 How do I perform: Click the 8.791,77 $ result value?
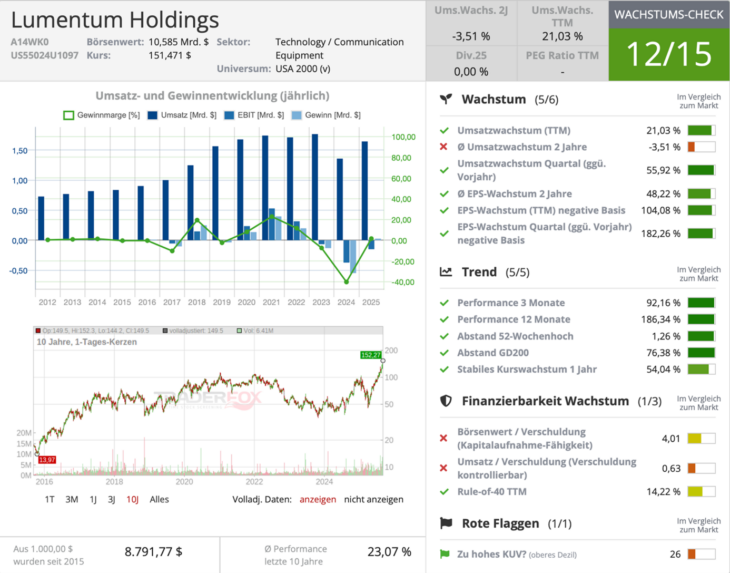pyautogui.click(x=153, y=552)
